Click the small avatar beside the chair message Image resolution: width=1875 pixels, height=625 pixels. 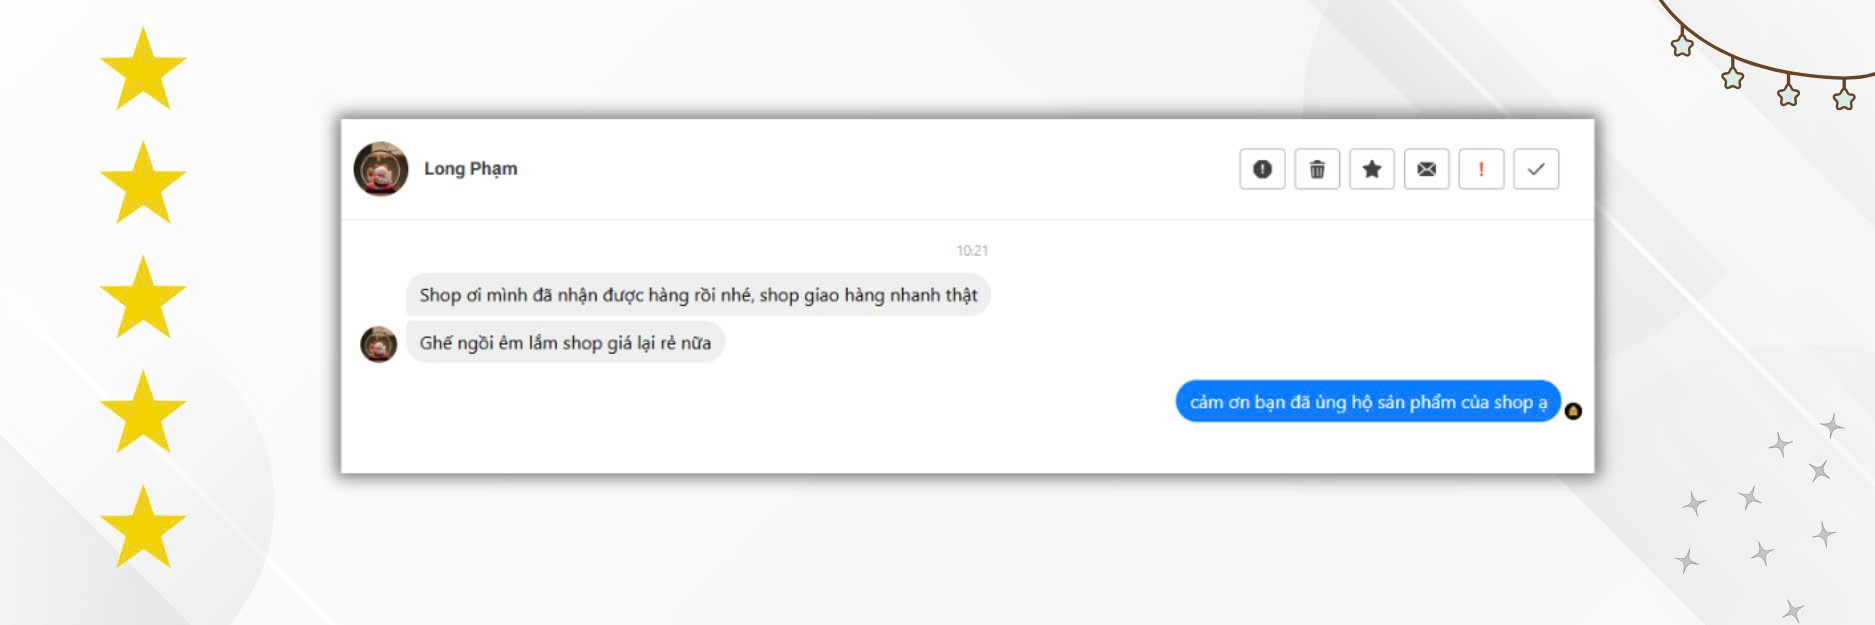(379, 344)
